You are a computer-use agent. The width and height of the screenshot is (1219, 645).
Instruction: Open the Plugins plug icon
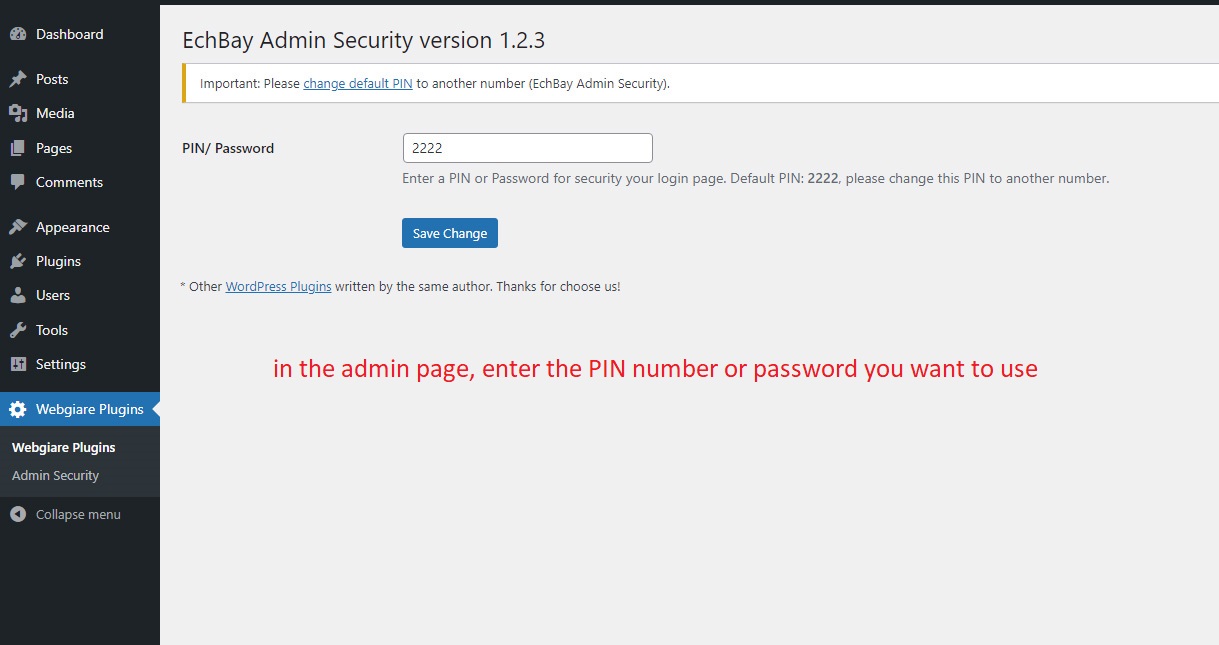pos(18,261)
